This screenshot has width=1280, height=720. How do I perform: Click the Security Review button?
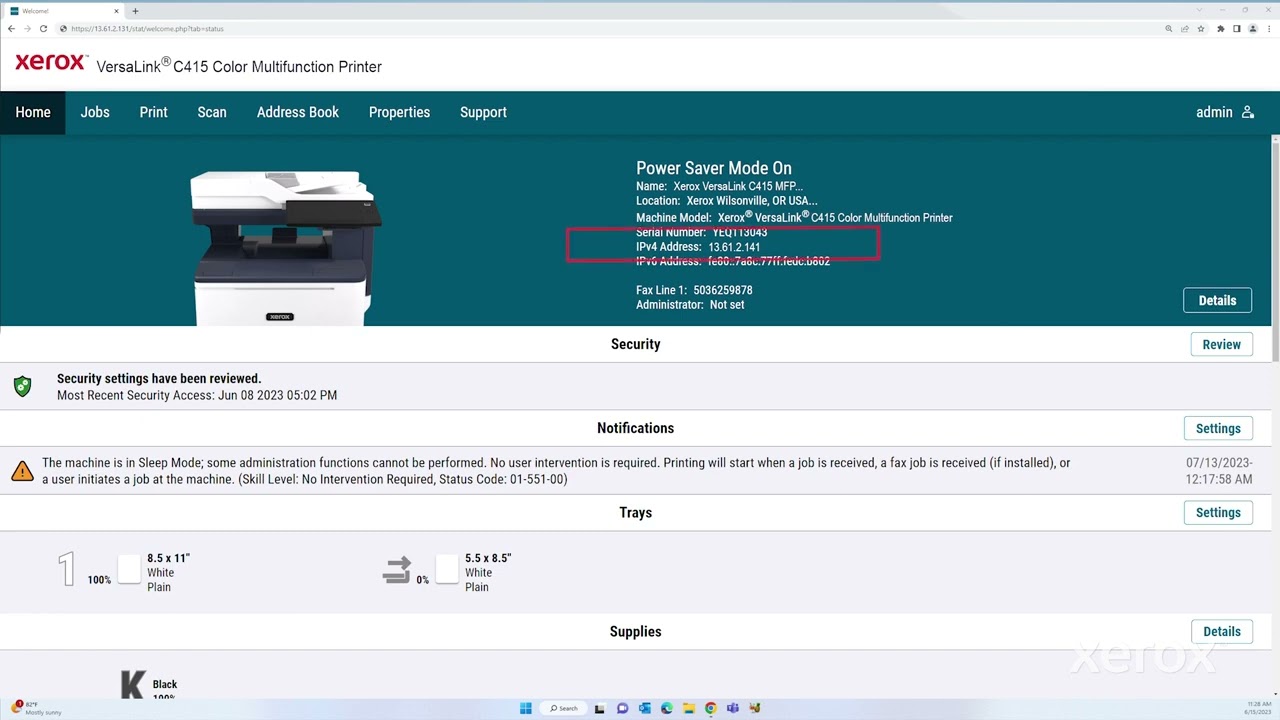click(1221, 344)
